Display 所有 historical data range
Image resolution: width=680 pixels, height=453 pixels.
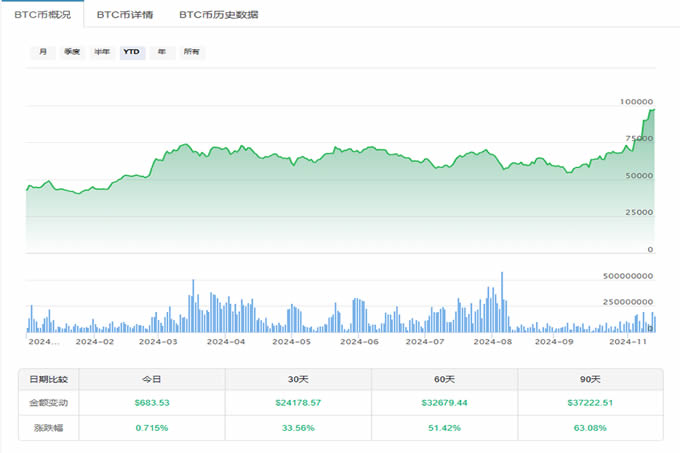pyautogui.click(x=191, y=52)
